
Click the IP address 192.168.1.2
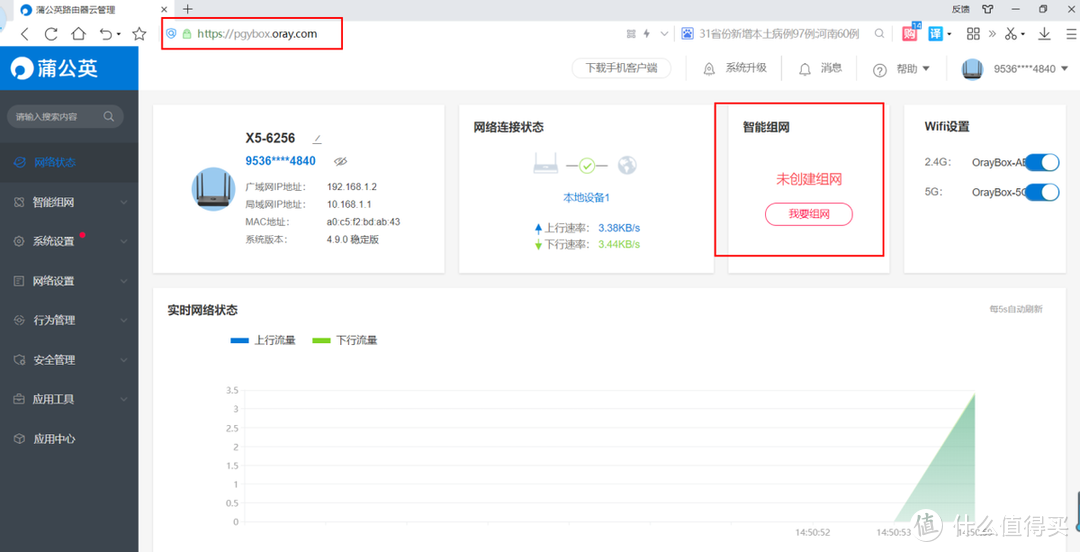click(352, 187)
